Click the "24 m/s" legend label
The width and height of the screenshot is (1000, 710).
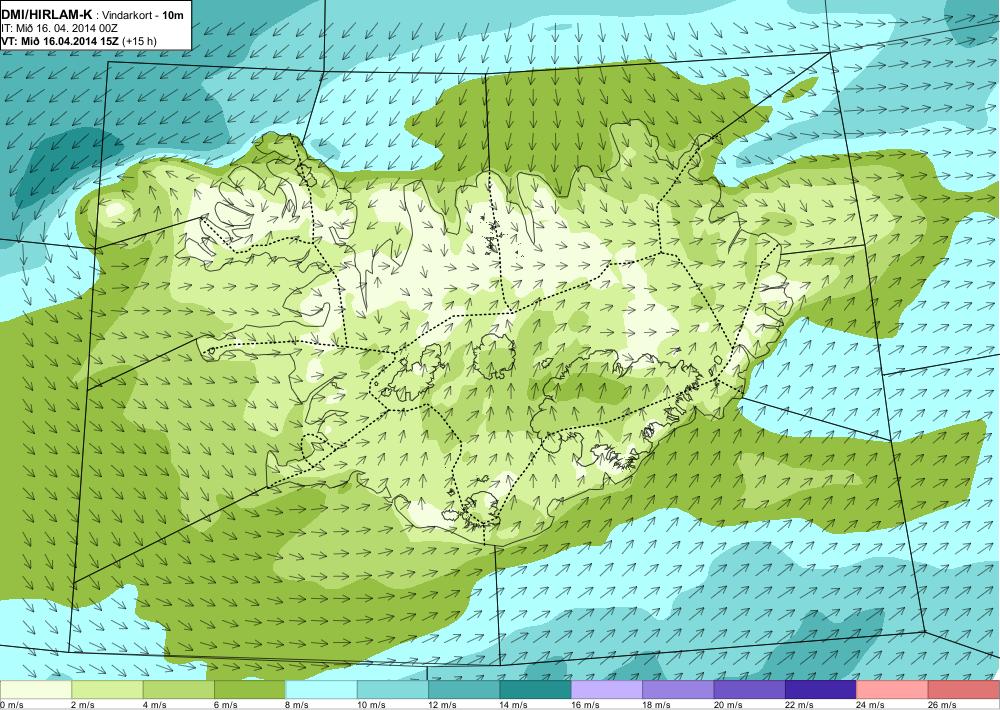coord(871,705)
